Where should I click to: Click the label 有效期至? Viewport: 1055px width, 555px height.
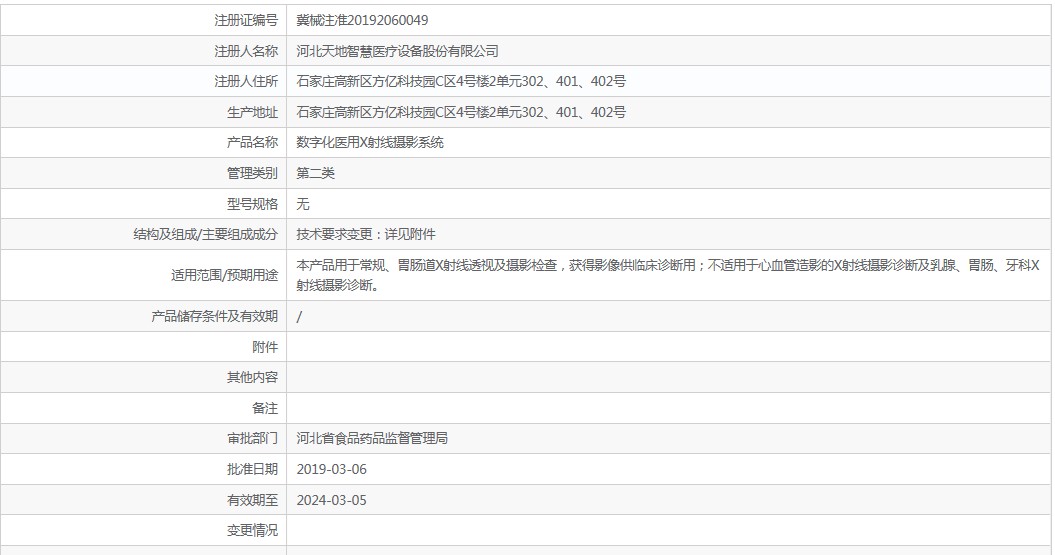[x=252, y=501]
